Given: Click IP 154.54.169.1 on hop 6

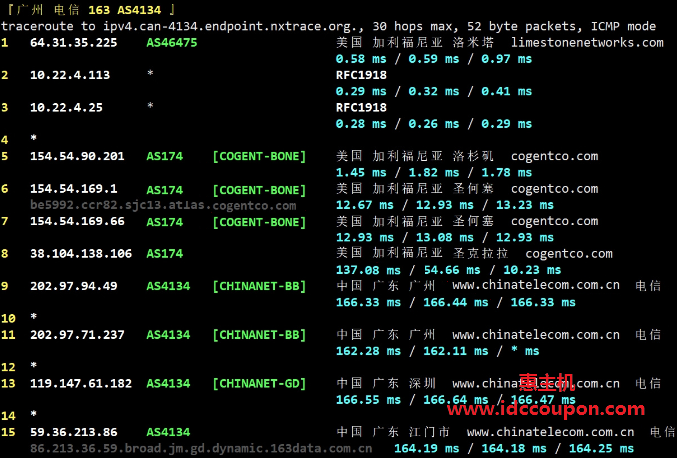Looking at the screenshot, I should click(x=73, y=189).
